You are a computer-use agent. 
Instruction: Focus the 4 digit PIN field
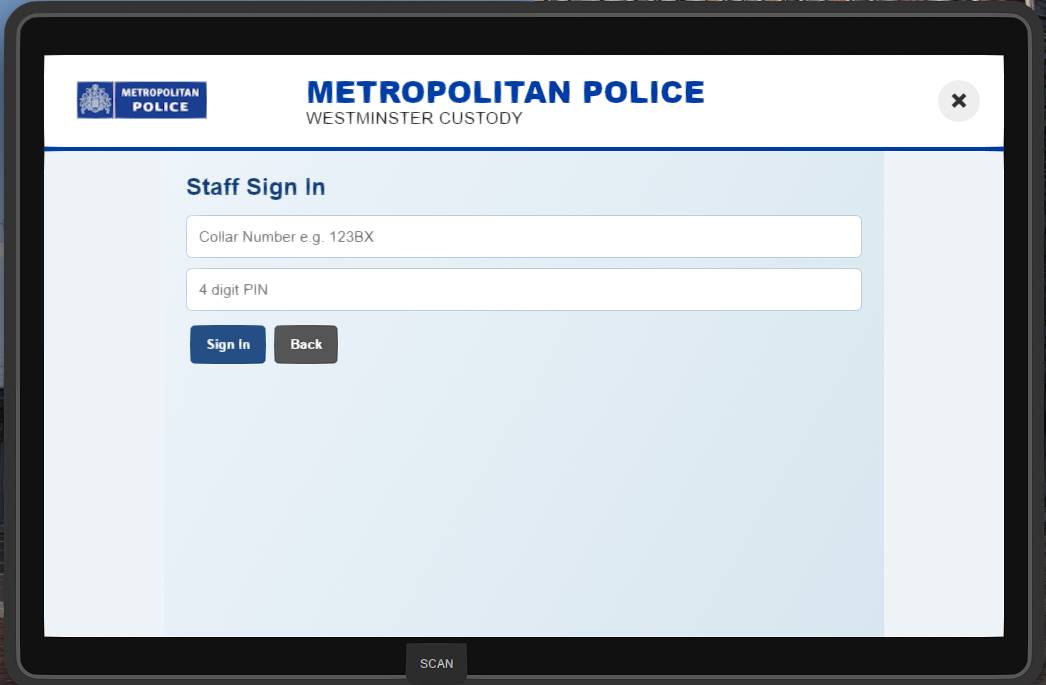coord(524,289)
